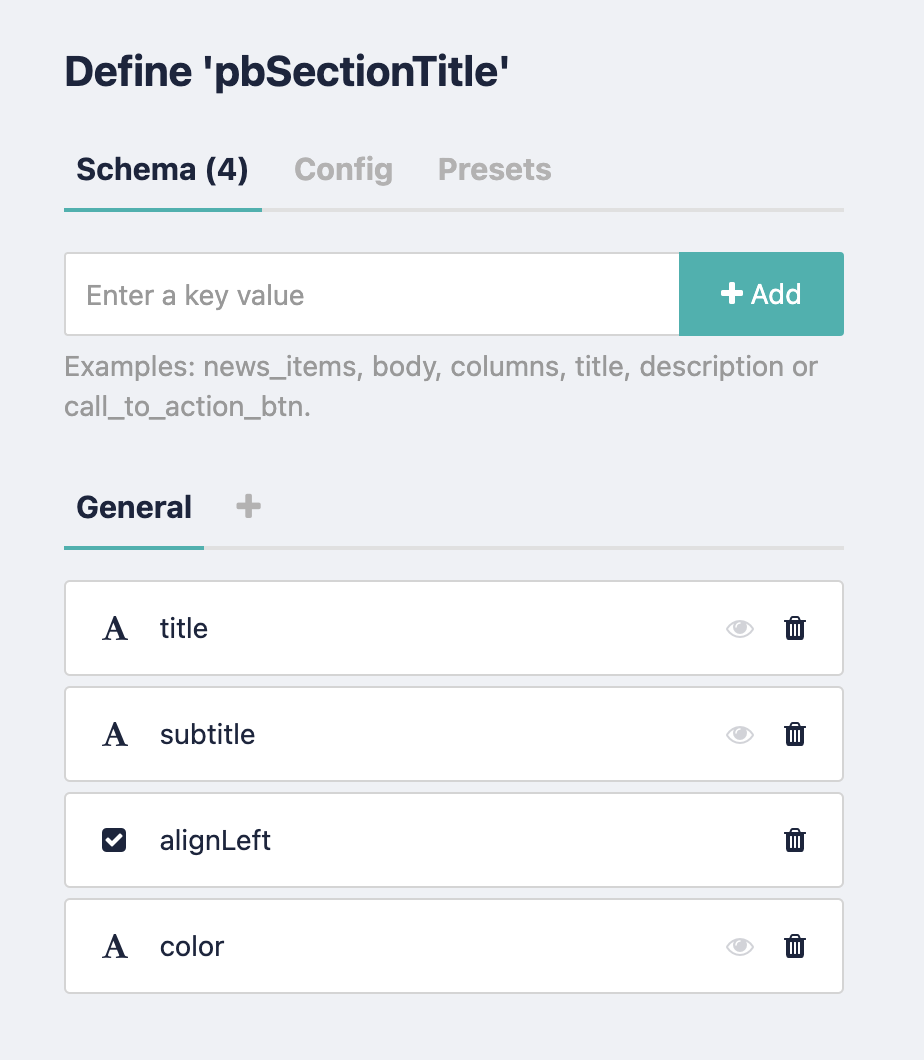Click the Enter a key value field

(372, 295)
